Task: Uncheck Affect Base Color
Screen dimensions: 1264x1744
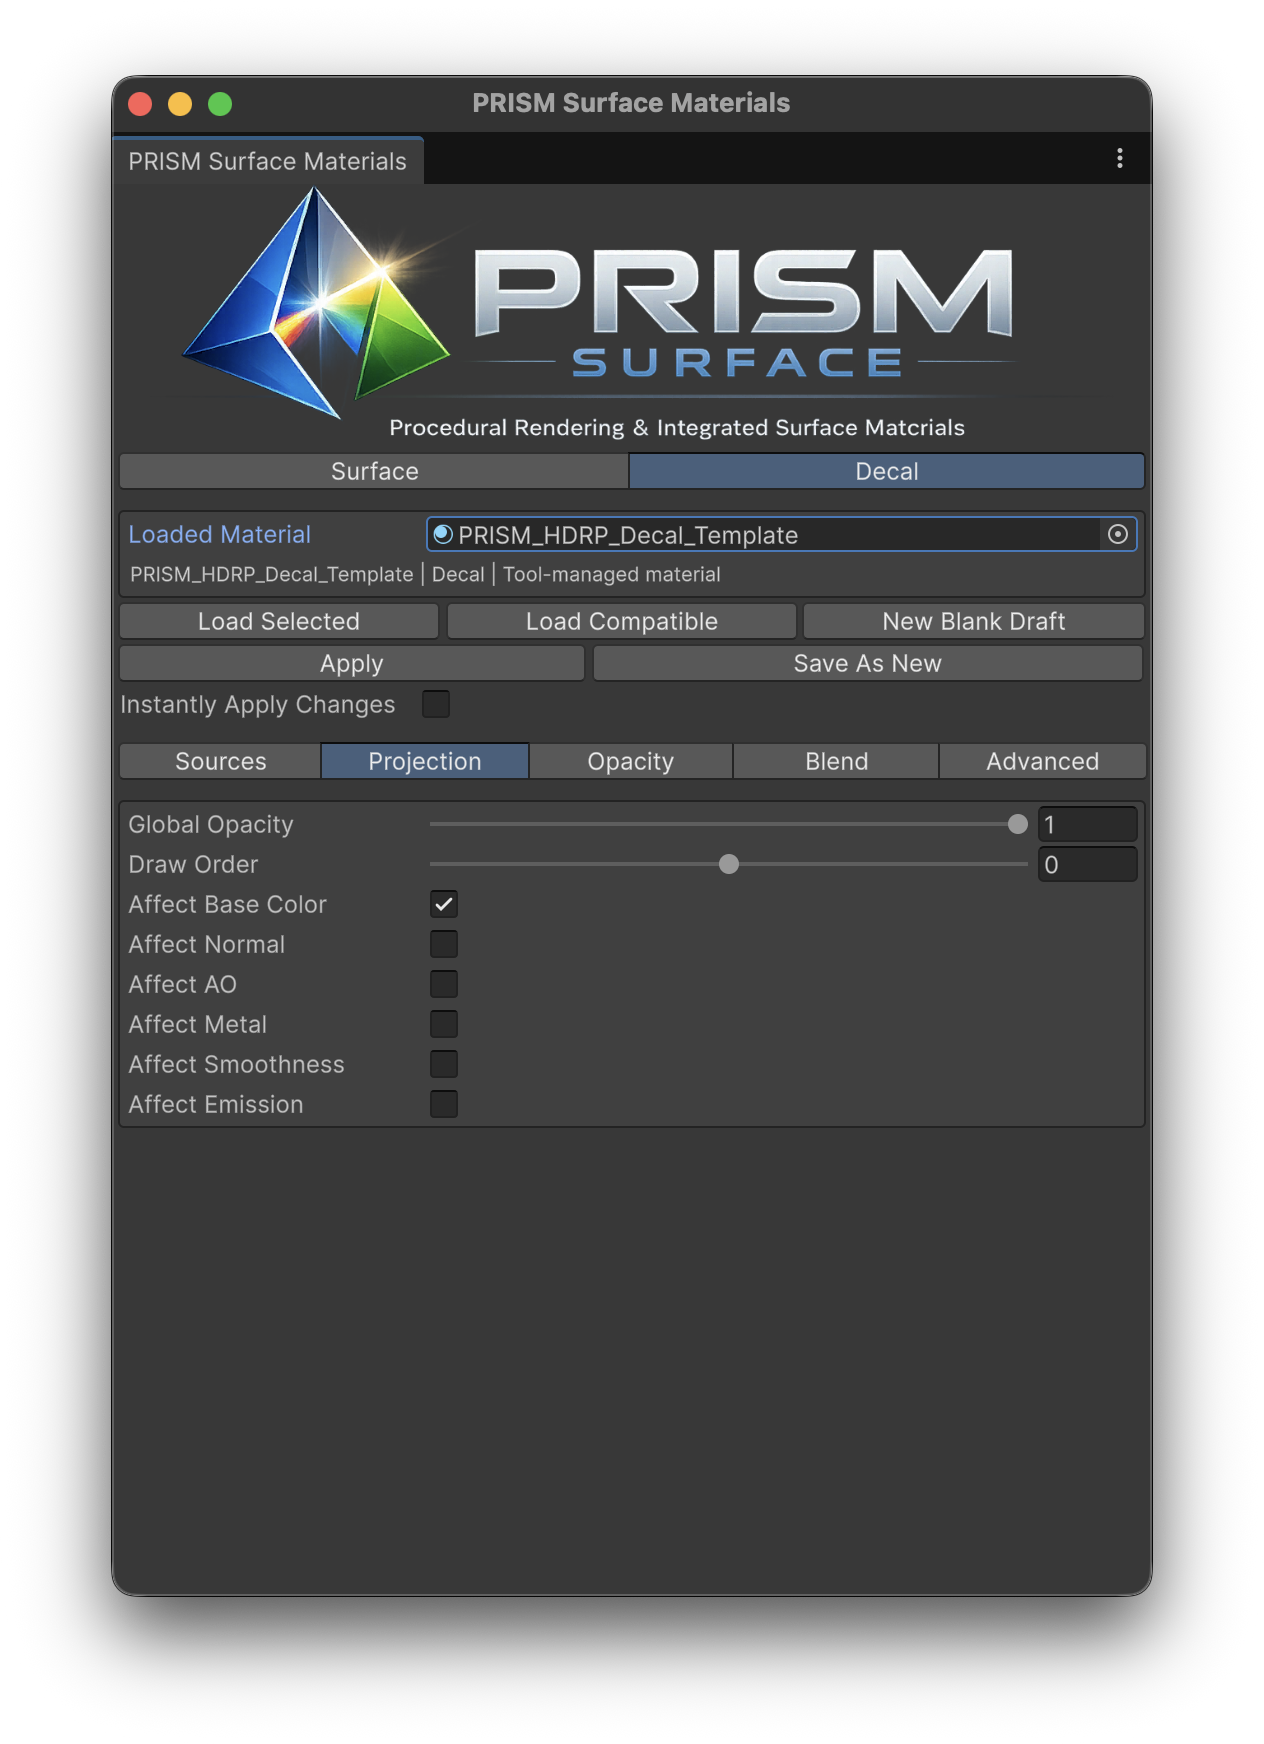Action: [x=444, y=904]
